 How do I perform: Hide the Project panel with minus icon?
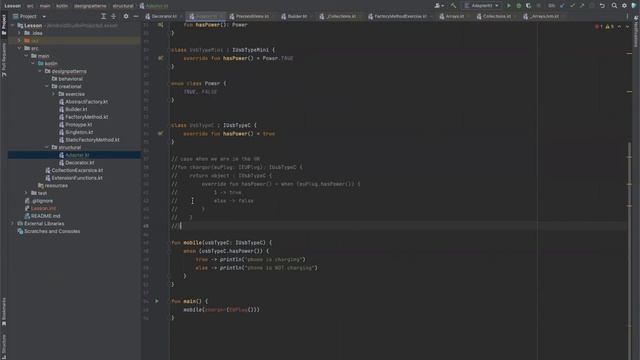(136, 16)
